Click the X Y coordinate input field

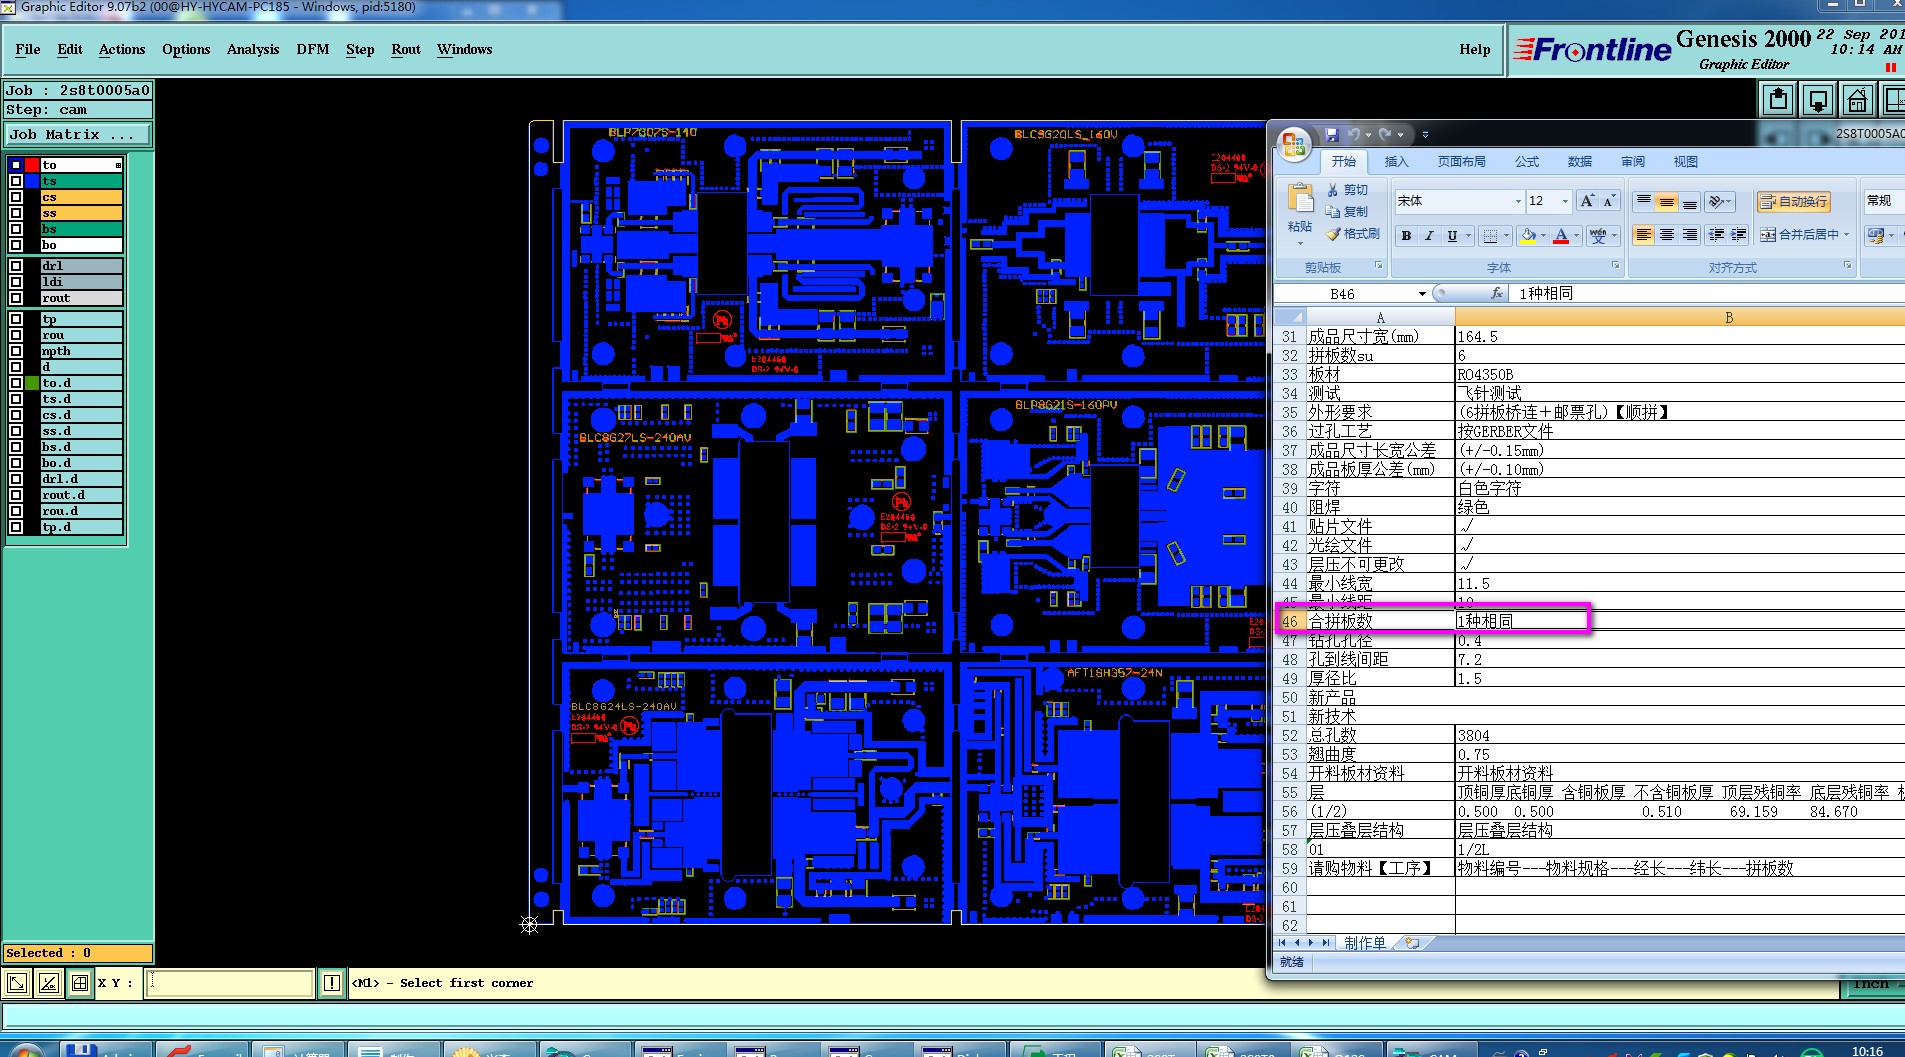pyautogui.click(x=229, y=983)
